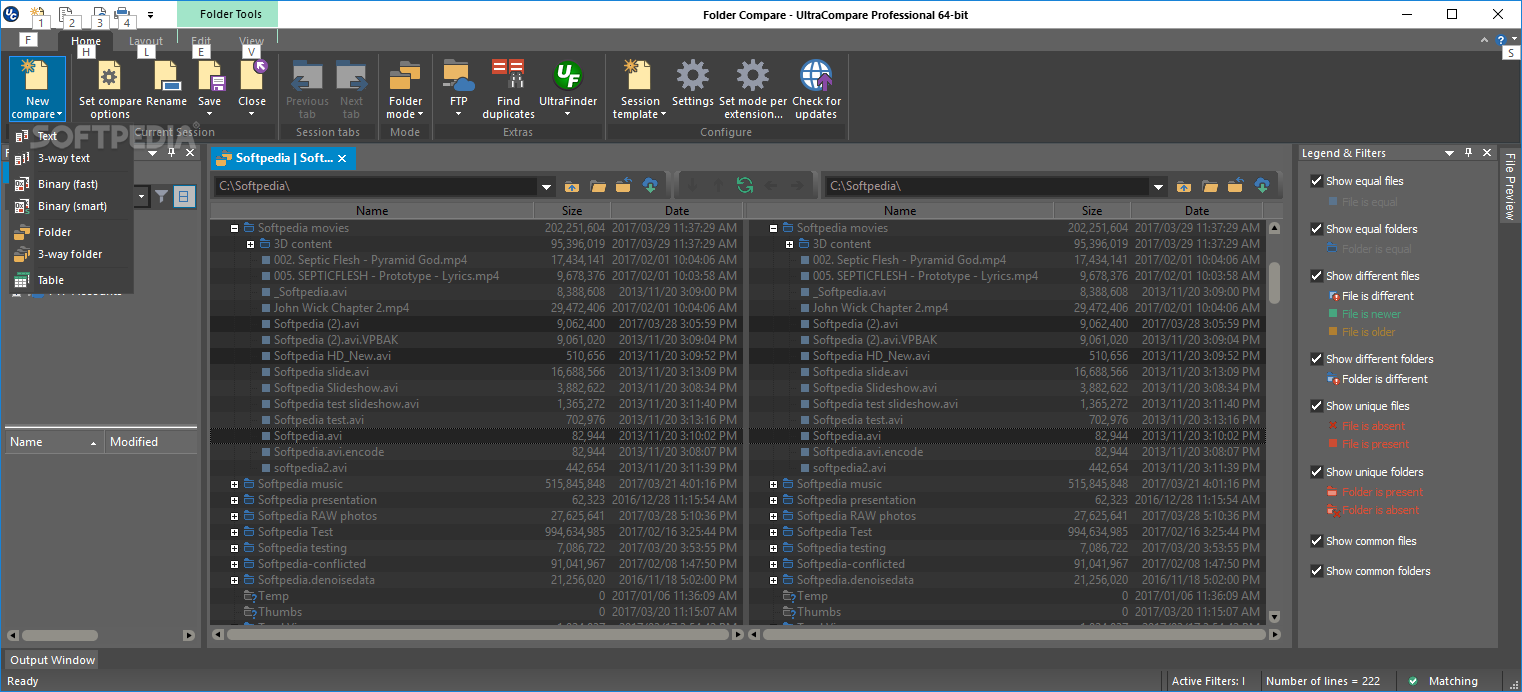Click left pane horizontal scrollbar
The height and width of the screenshot is (692, 1522).
tap(477, 634)
